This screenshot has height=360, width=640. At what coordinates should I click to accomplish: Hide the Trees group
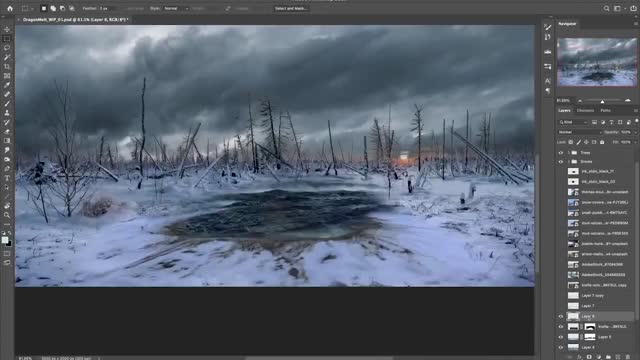pos(561,153)
